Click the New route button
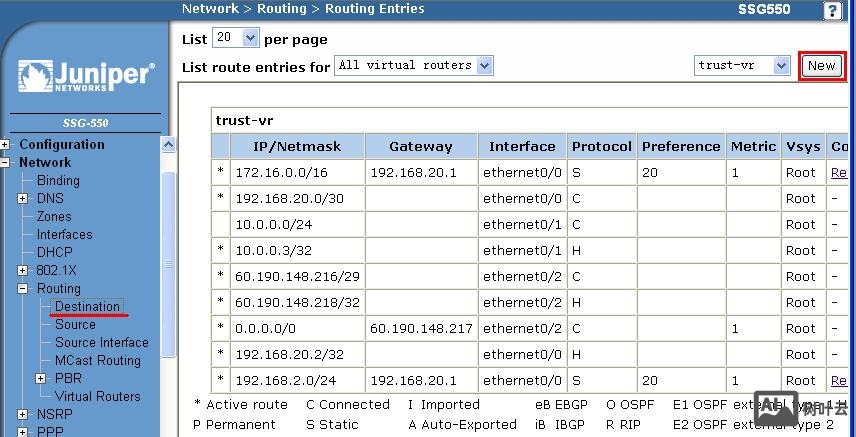The width and height of the screenshot is (856, 437). (x=821, y=66)
